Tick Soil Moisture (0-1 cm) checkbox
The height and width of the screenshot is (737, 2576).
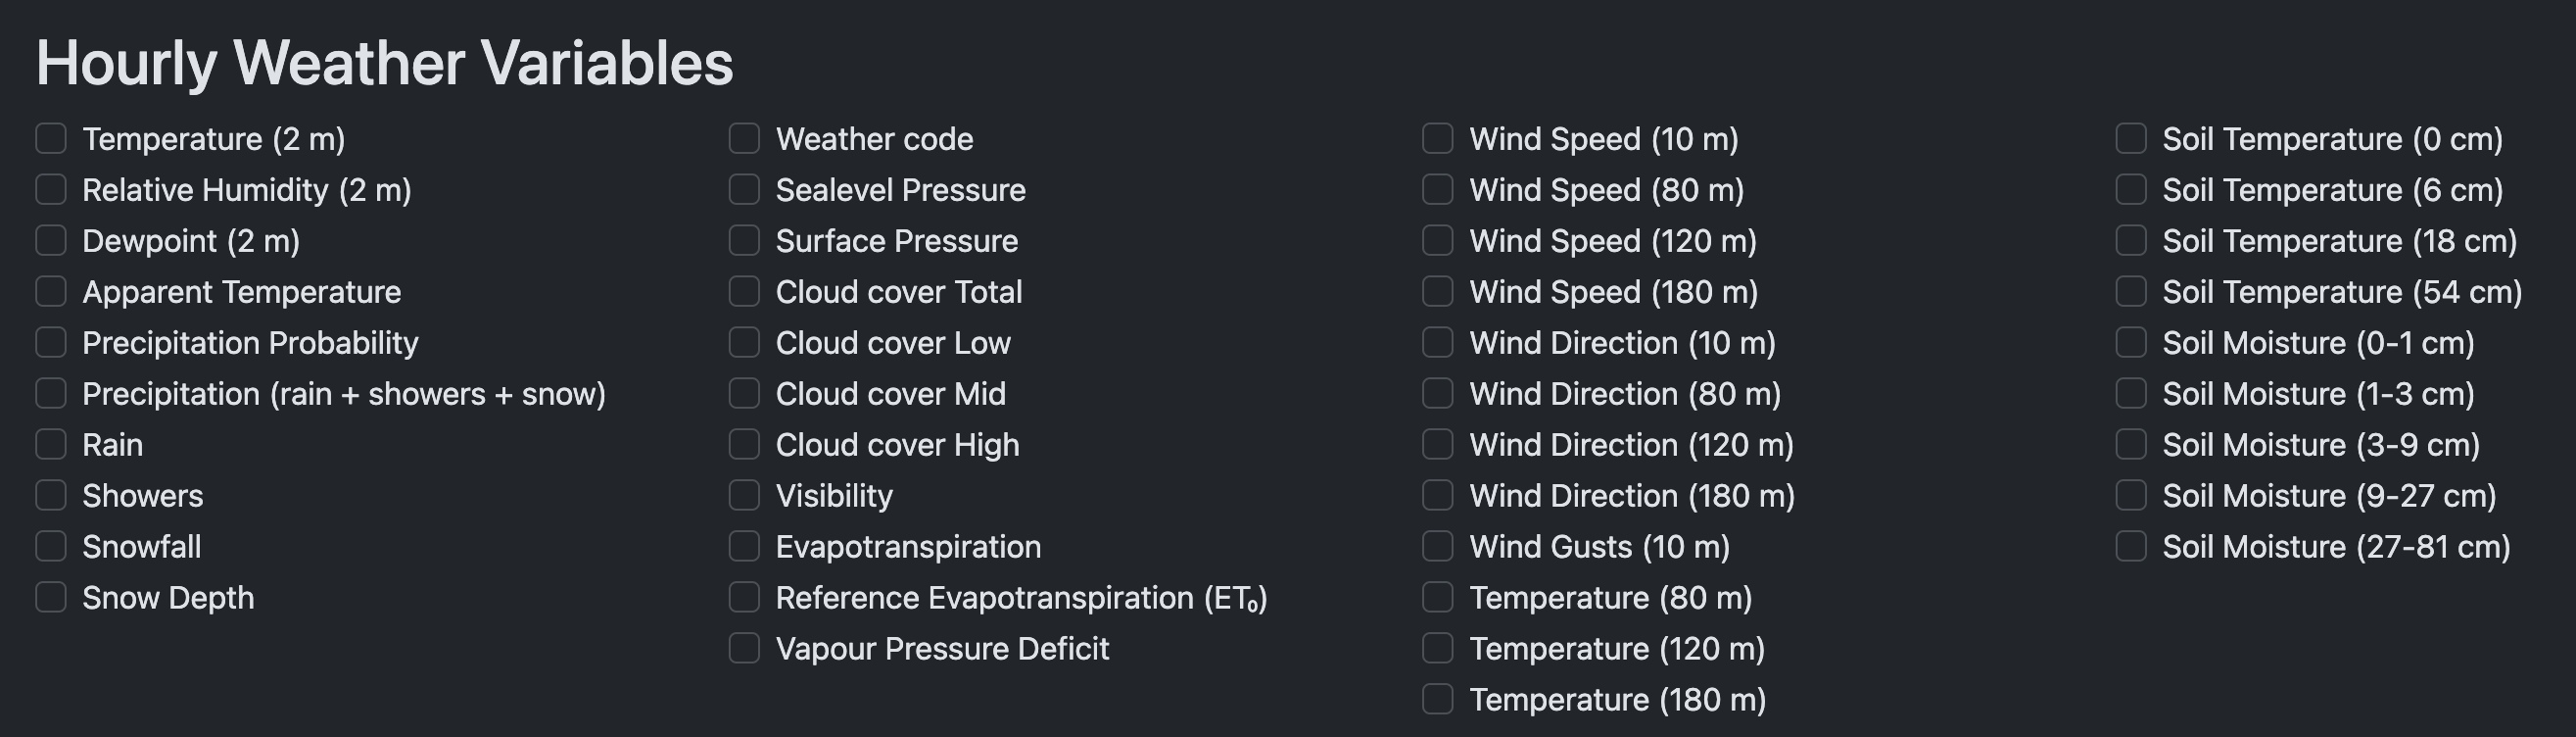(2131, 343)
